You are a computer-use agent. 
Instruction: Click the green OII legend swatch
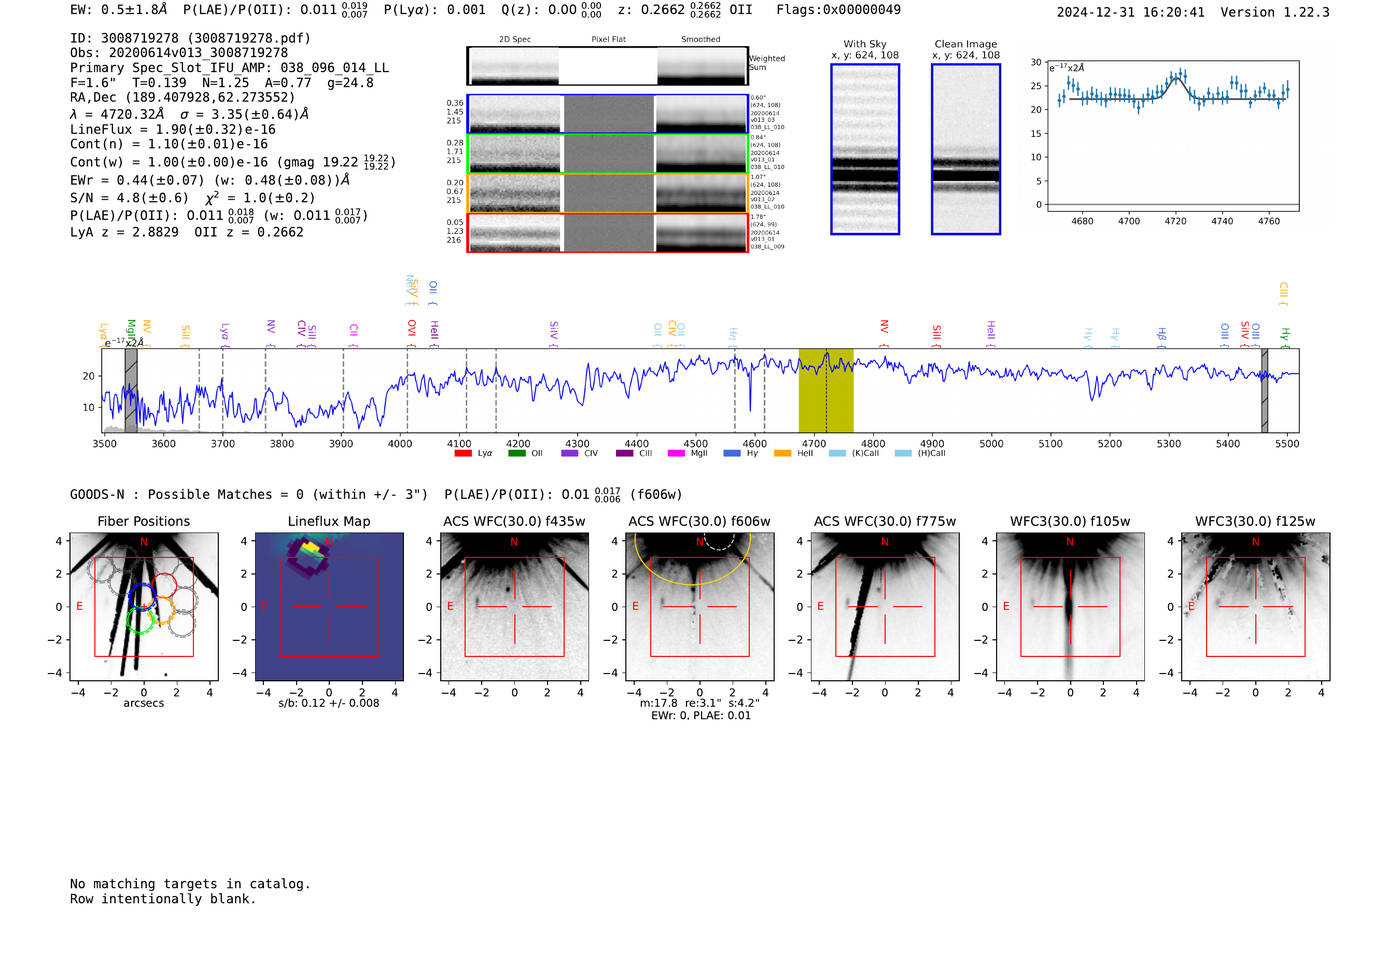(x=516, y=454)
